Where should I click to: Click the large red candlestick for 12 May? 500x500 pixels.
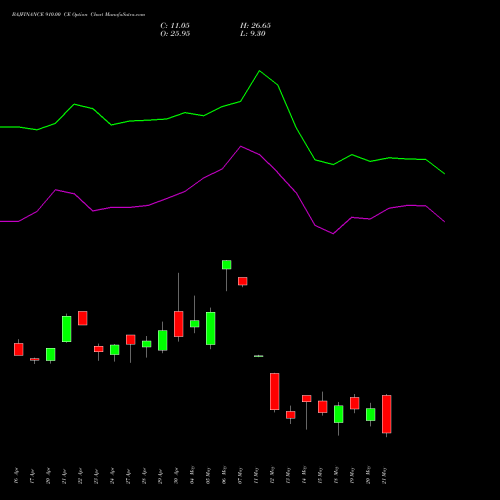pyautogui.click(x=275, y=391)
